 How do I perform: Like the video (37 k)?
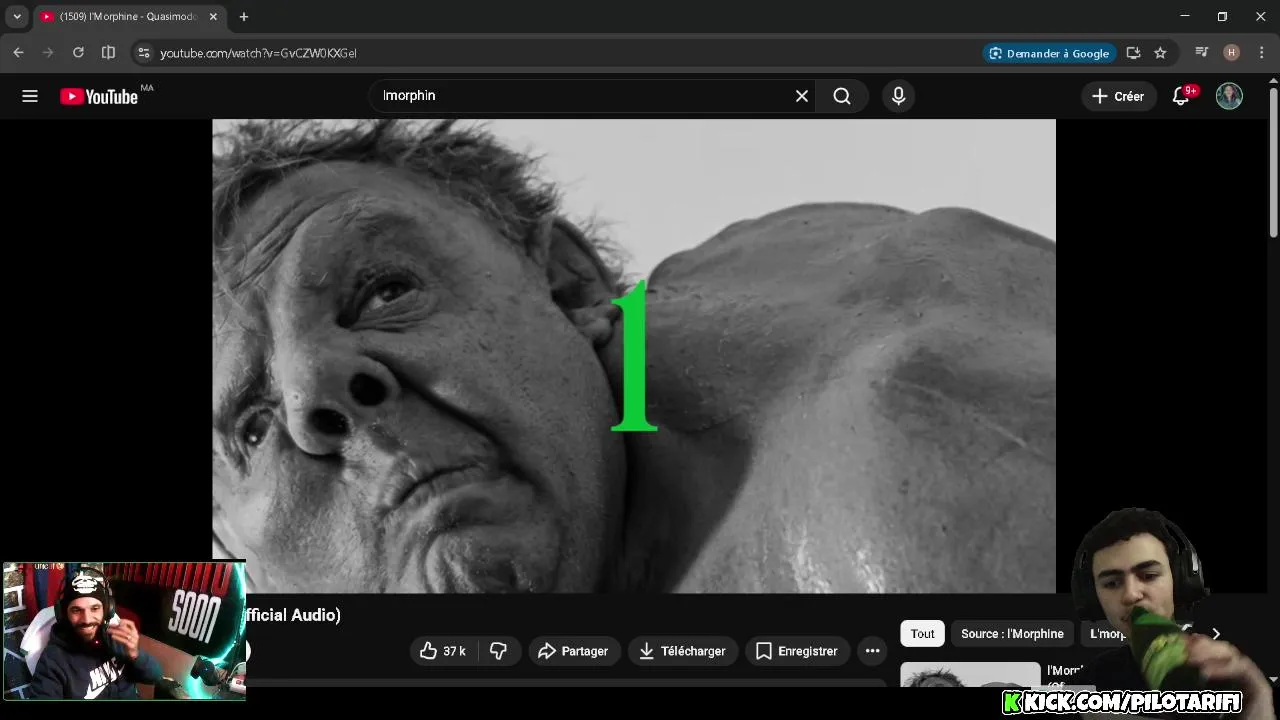click(443, 651)
